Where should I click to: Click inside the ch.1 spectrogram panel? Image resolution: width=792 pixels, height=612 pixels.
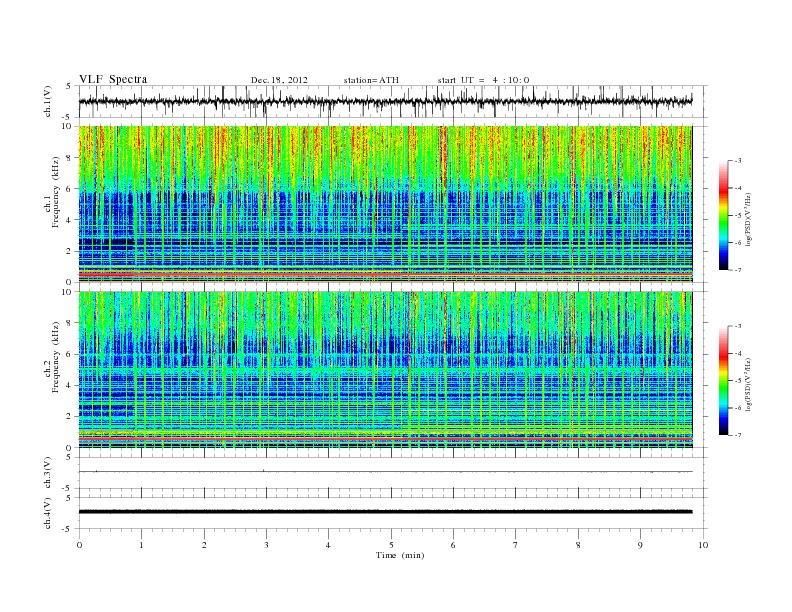click(x=385, y=204)
